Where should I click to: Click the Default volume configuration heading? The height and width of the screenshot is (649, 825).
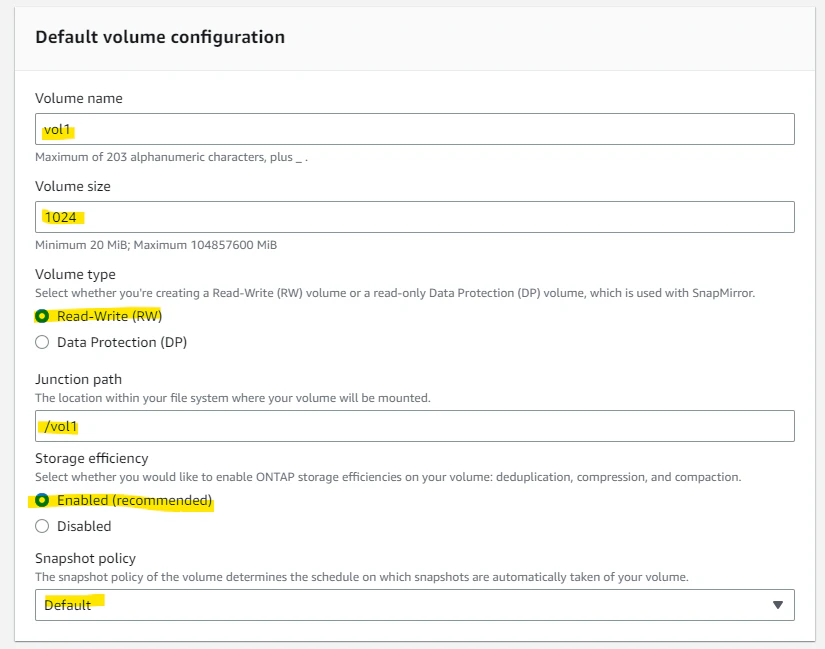click(x=160, y=37)
